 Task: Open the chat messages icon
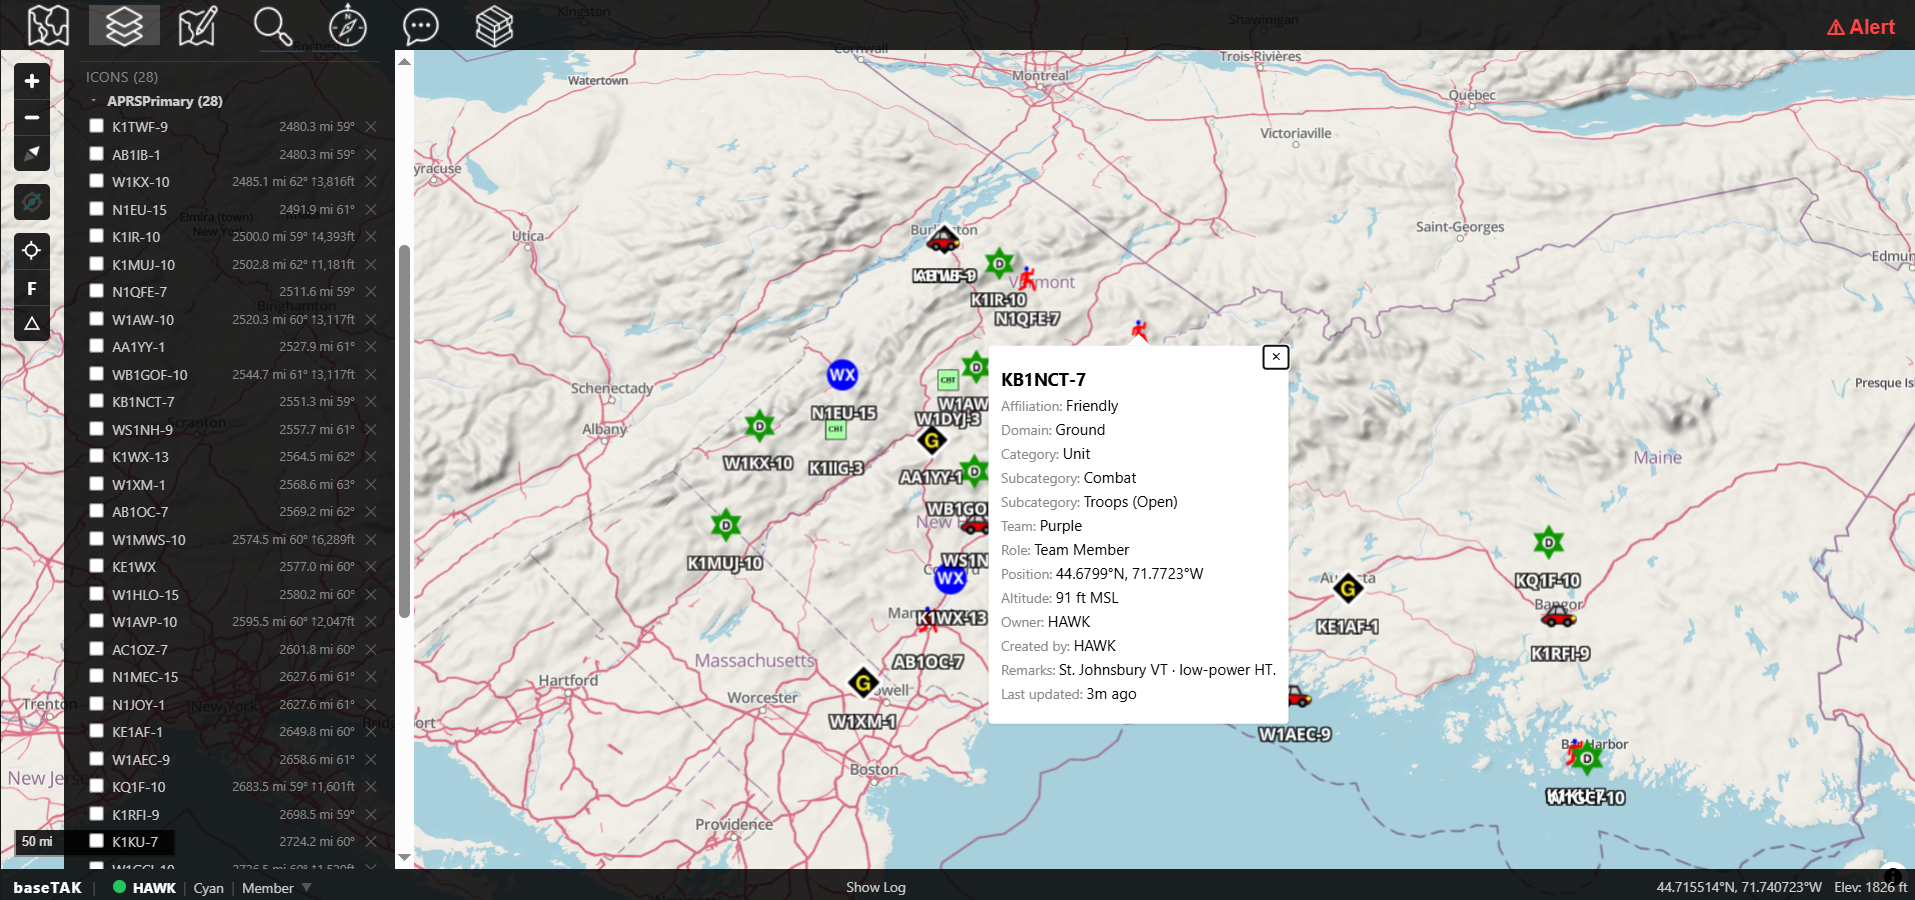coord(421,25)
